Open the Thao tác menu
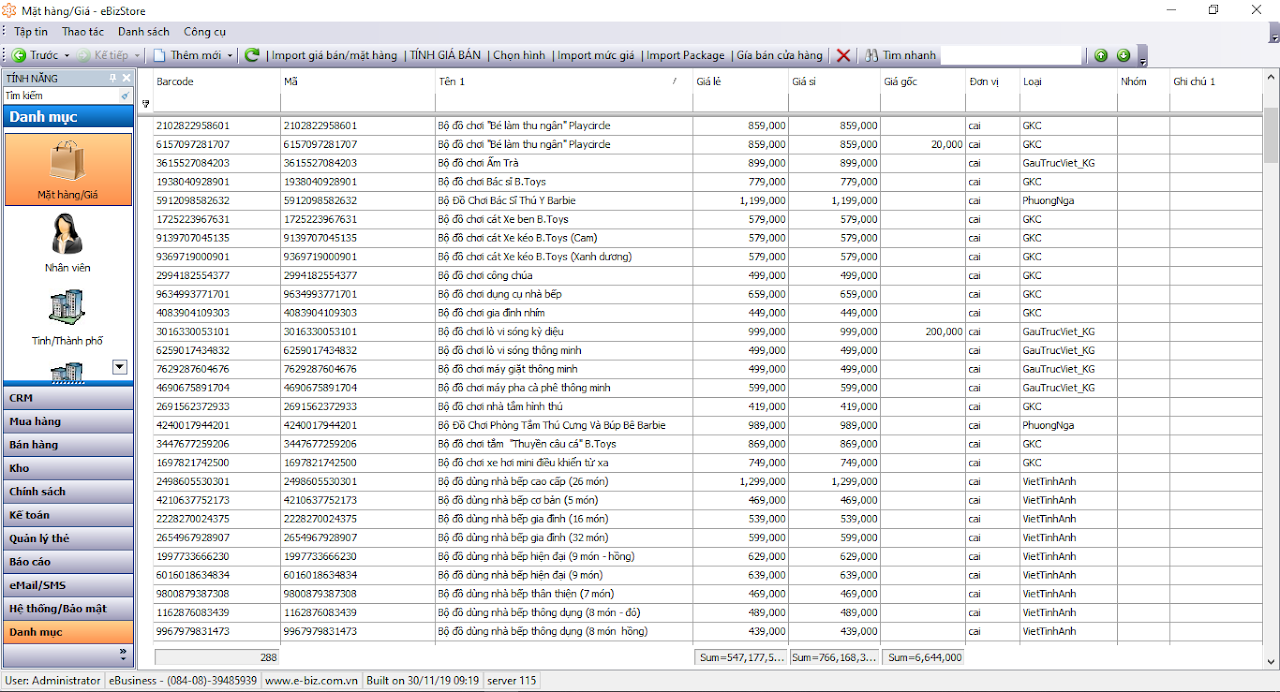 (x=82, y=32)
